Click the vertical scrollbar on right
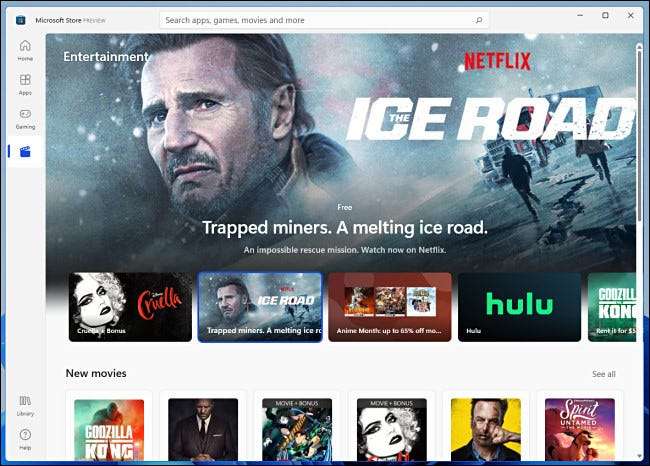The height and width of the screenshot is (466, 650). [639, 135]
